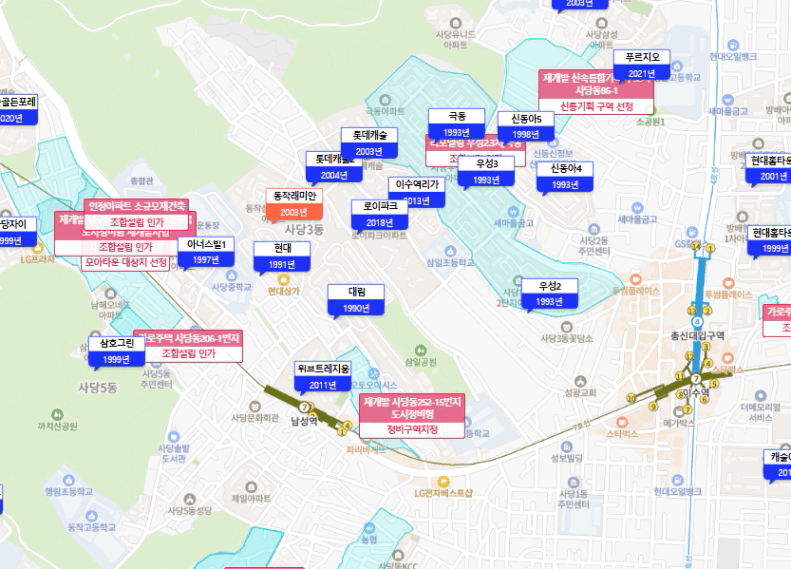Click the 사당유니드아파트 building icon
This screenshot has width=791, height=569.
tap(456, 23)
